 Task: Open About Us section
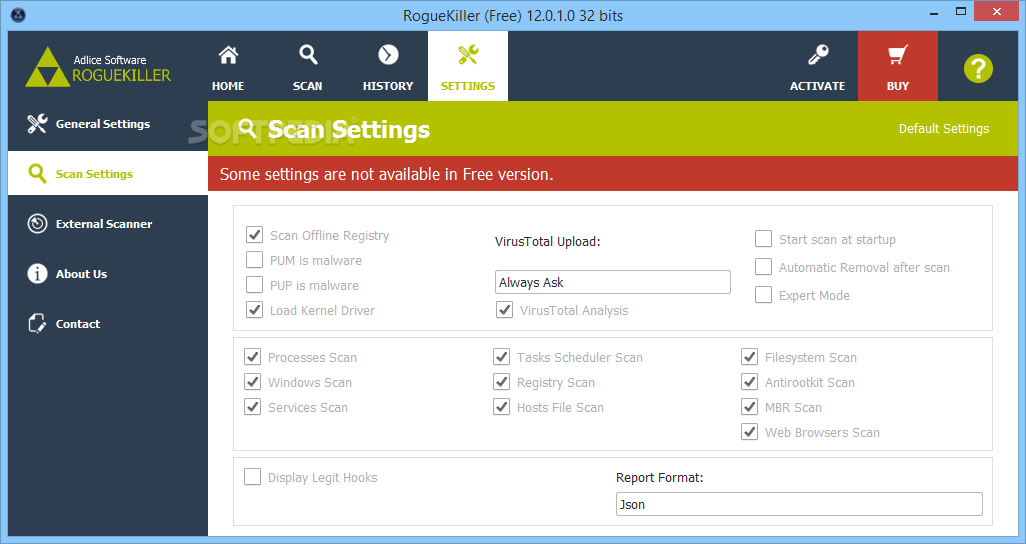point(108,274)
